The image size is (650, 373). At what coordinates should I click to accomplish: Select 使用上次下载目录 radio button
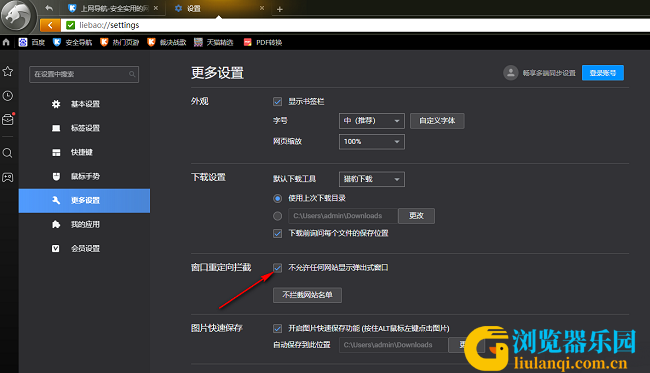(x=278, y=199)
